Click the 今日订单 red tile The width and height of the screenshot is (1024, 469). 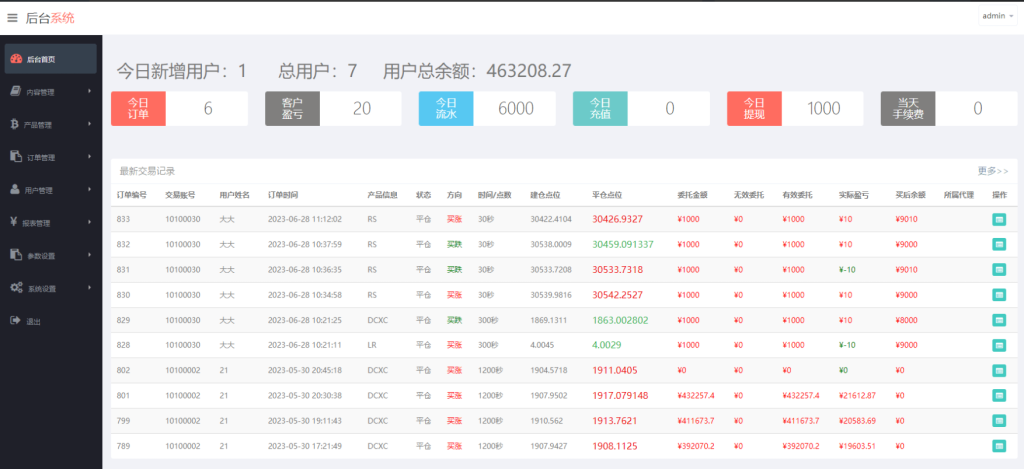coord(138,108)
